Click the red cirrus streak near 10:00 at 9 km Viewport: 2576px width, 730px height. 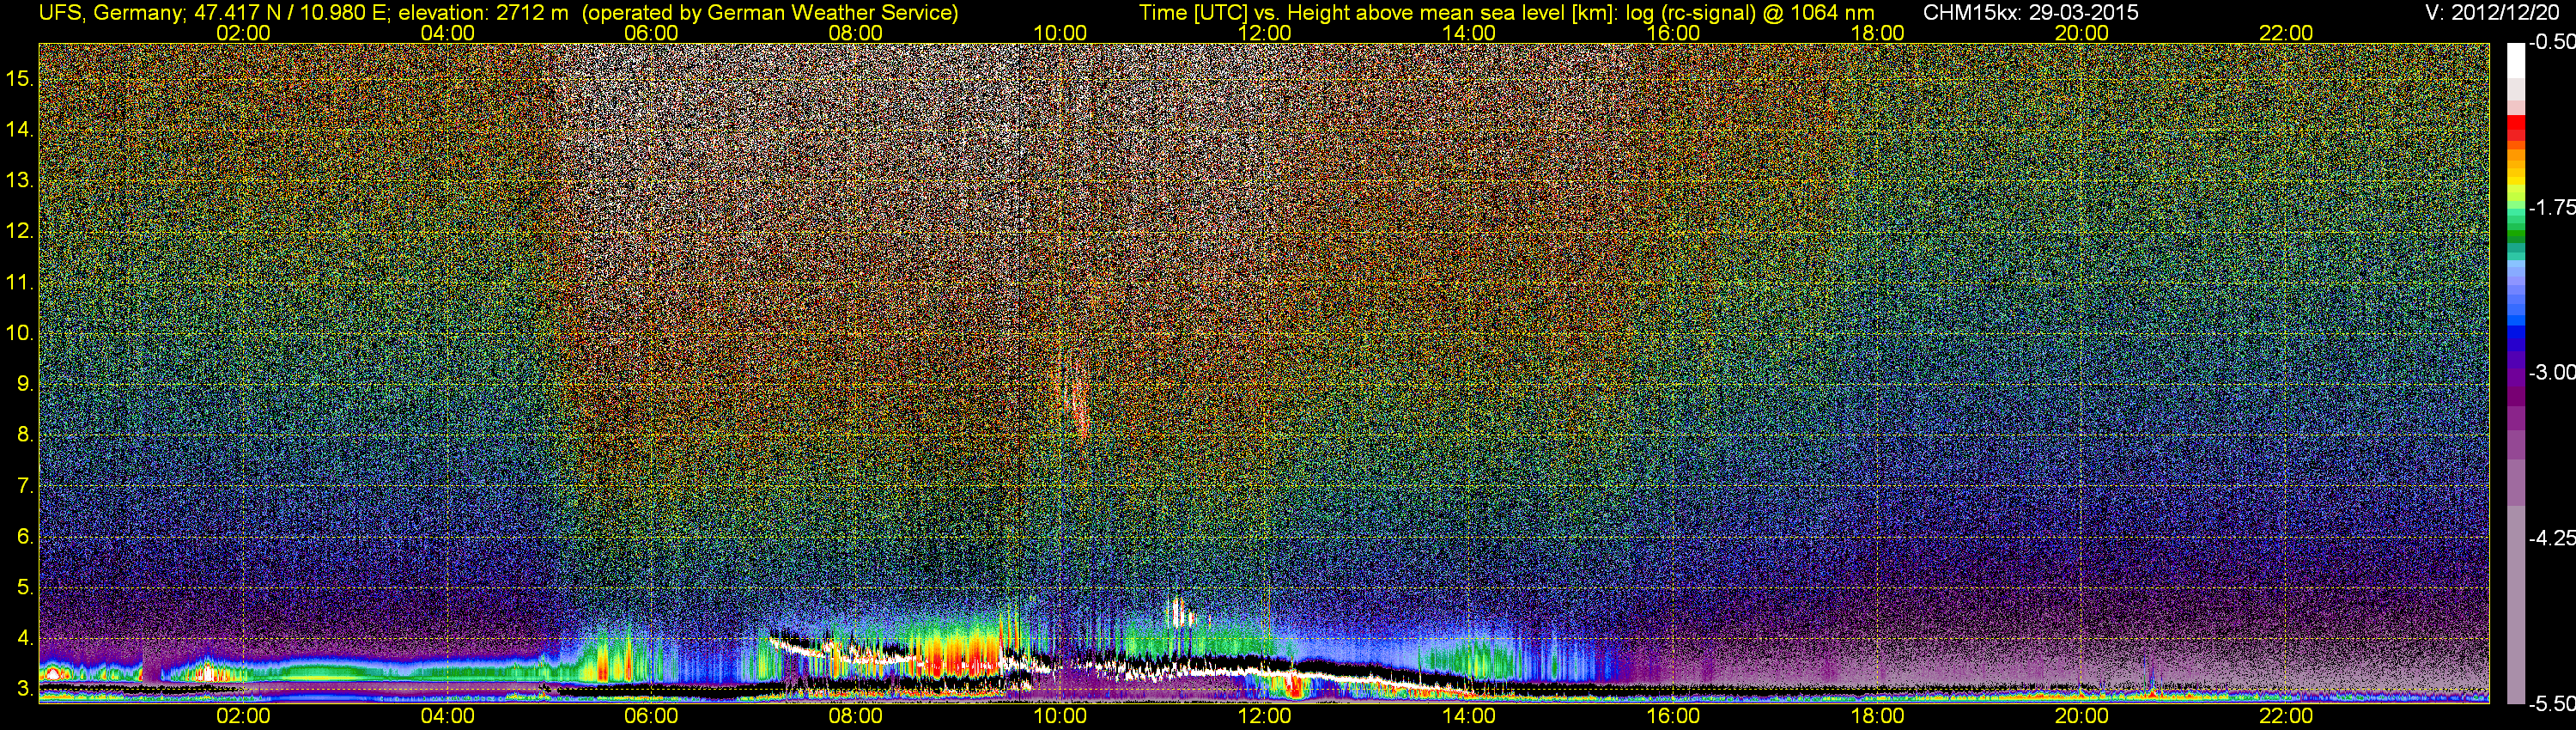1078,400
